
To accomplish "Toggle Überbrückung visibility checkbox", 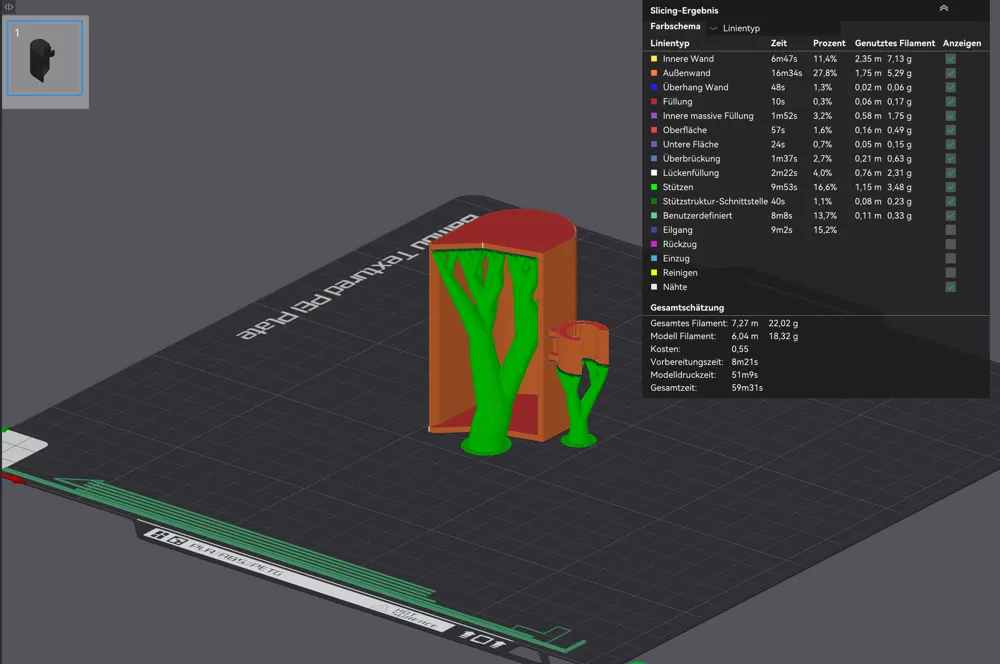I will [950, 158].
